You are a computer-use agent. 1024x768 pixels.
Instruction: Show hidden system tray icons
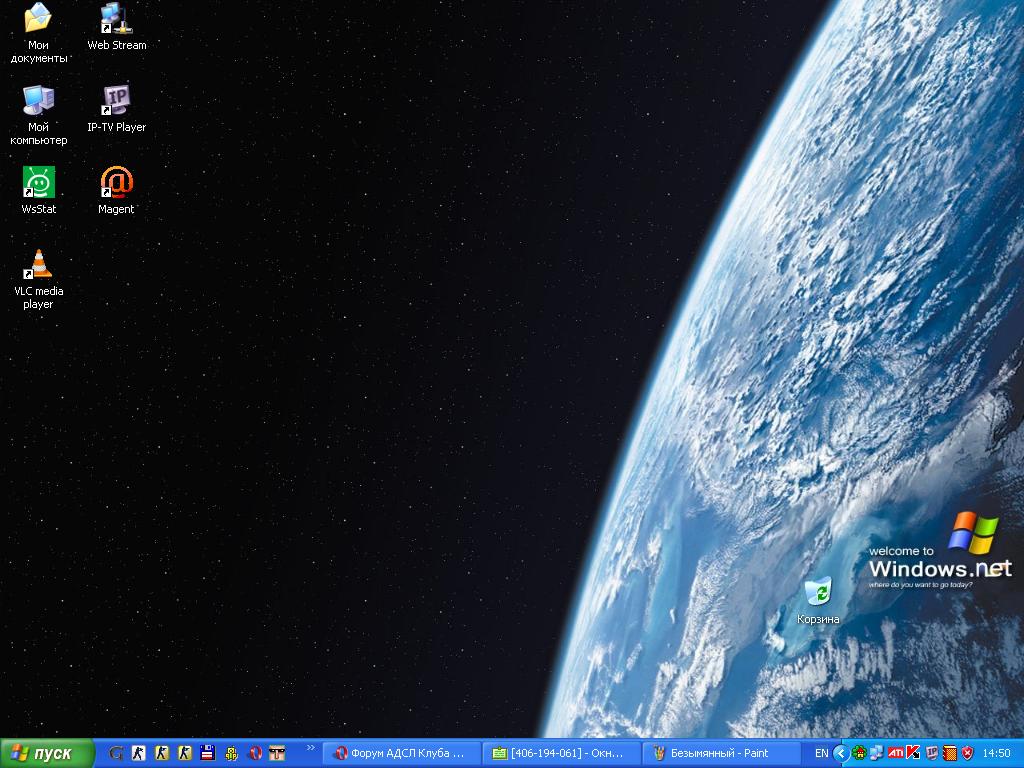point(841,753)
